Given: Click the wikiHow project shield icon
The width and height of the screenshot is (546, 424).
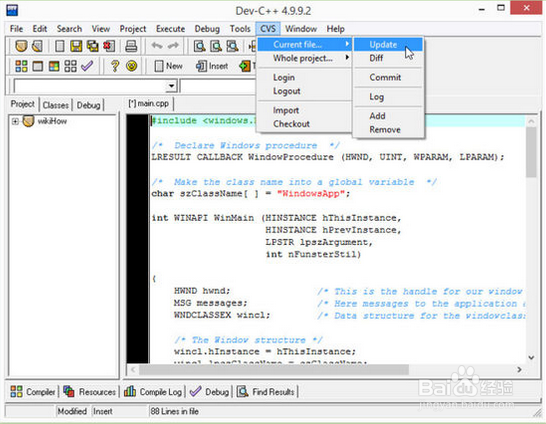Looking at the screenshot, I should (x=28, y=121).
